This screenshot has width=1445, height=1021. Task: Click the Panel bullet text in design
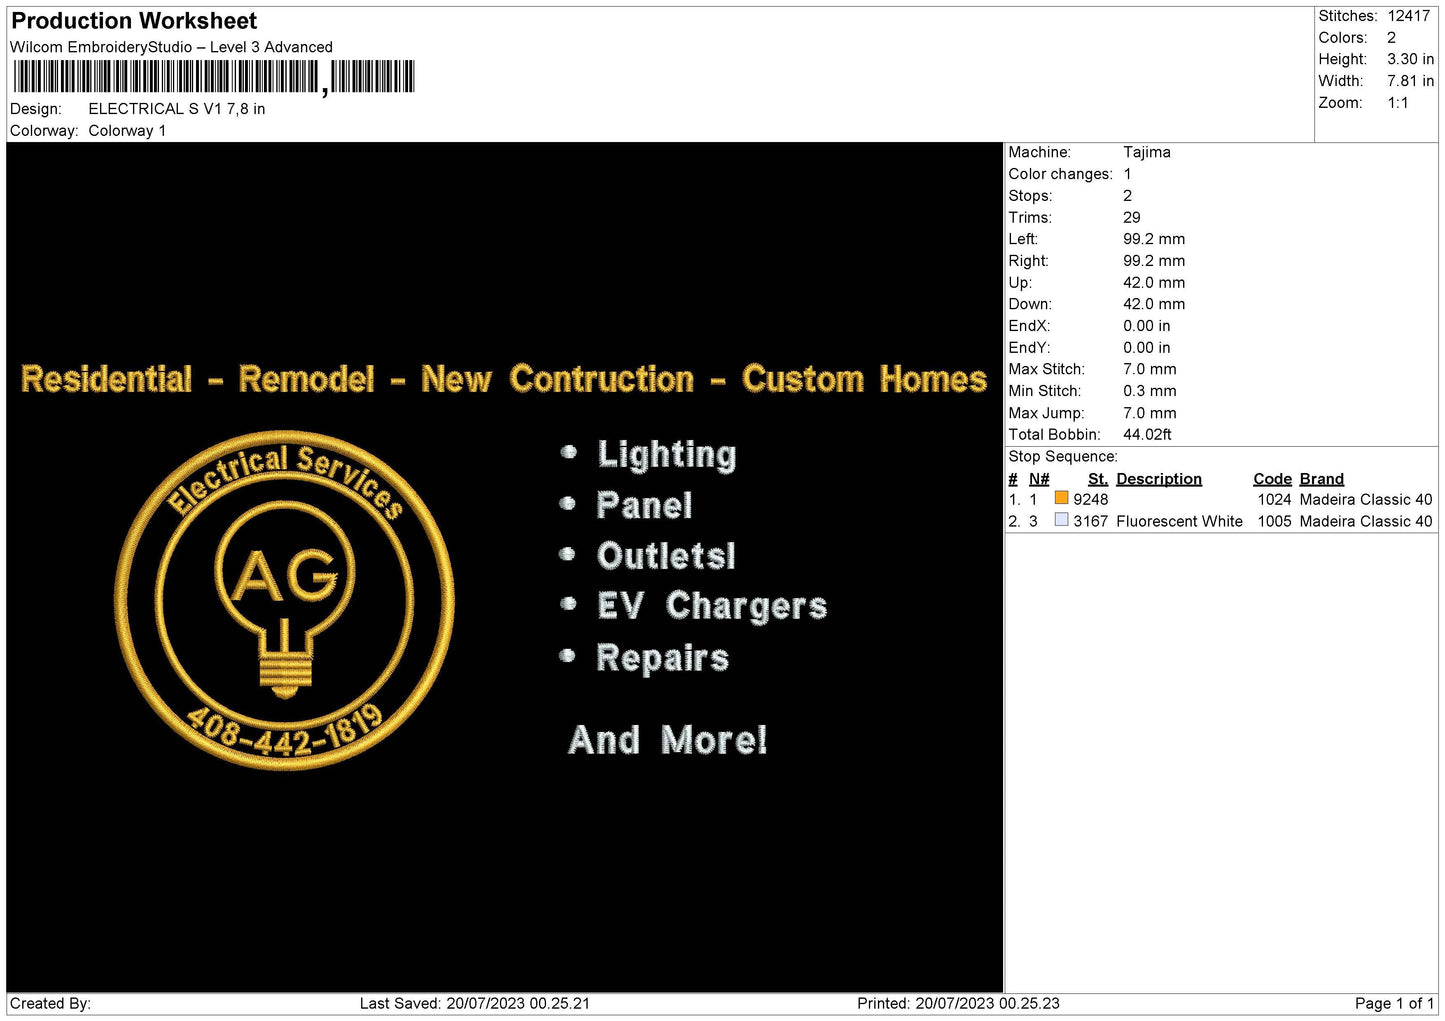click(644, 505)
